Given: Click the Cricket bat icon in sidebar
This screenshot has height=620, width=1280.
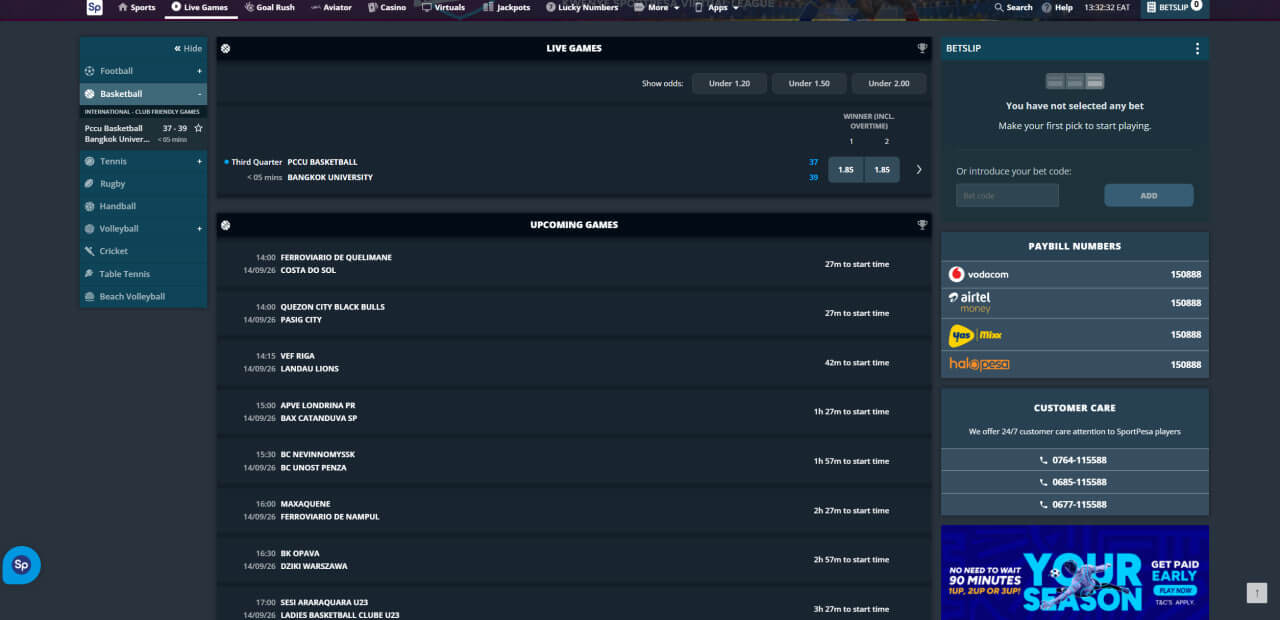Looking at the screenshot, I should click(x=90, y=251).
